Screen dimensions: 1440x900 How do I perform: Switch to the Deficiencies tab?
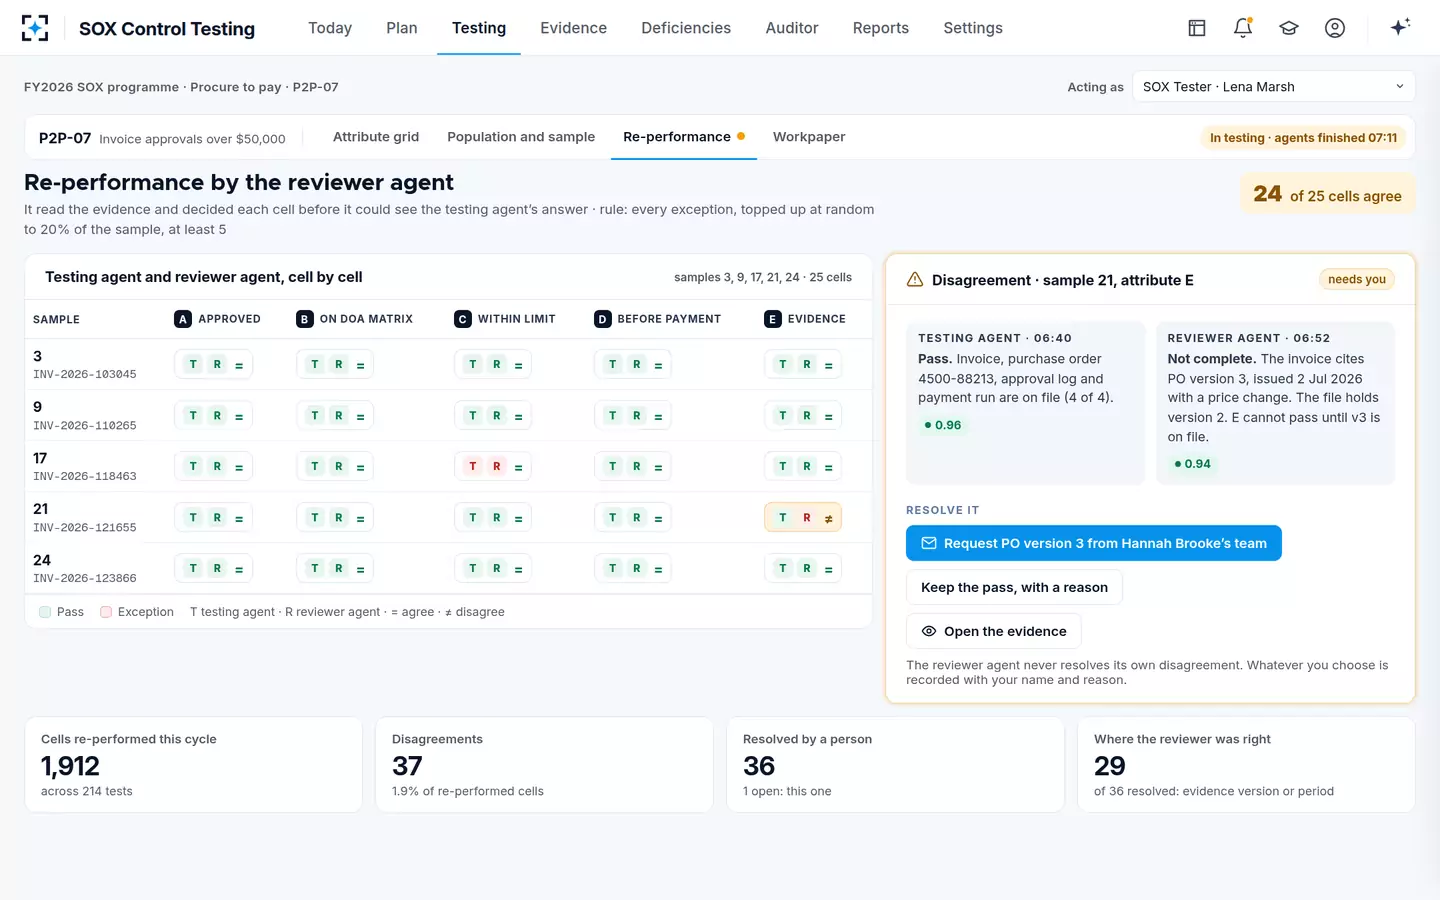pyautogui.click(x=686, y=28)
